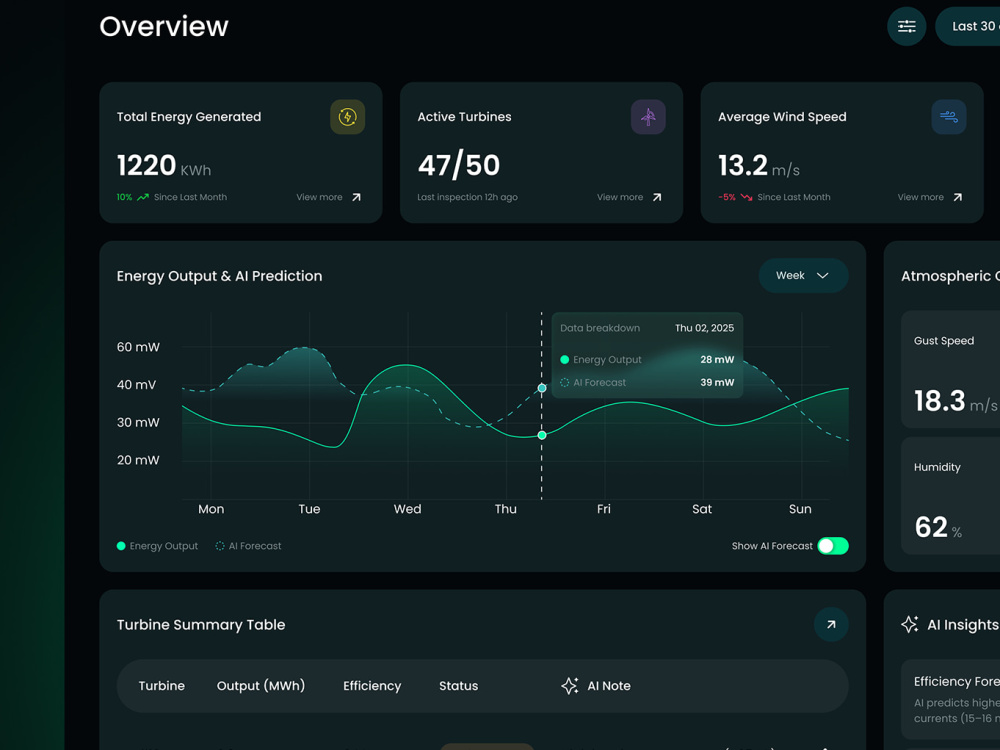Click 'Last inspection 12h ago' text

click(467, 197)
